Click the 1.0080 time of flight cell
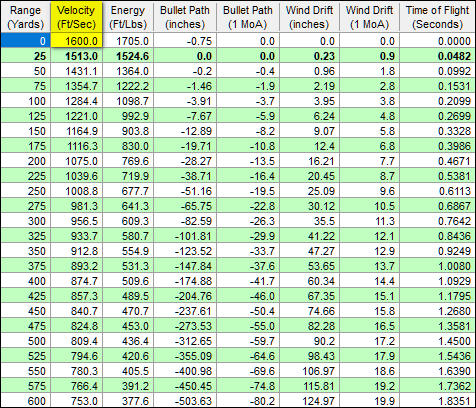476x408 pixels. coord(438,266)
